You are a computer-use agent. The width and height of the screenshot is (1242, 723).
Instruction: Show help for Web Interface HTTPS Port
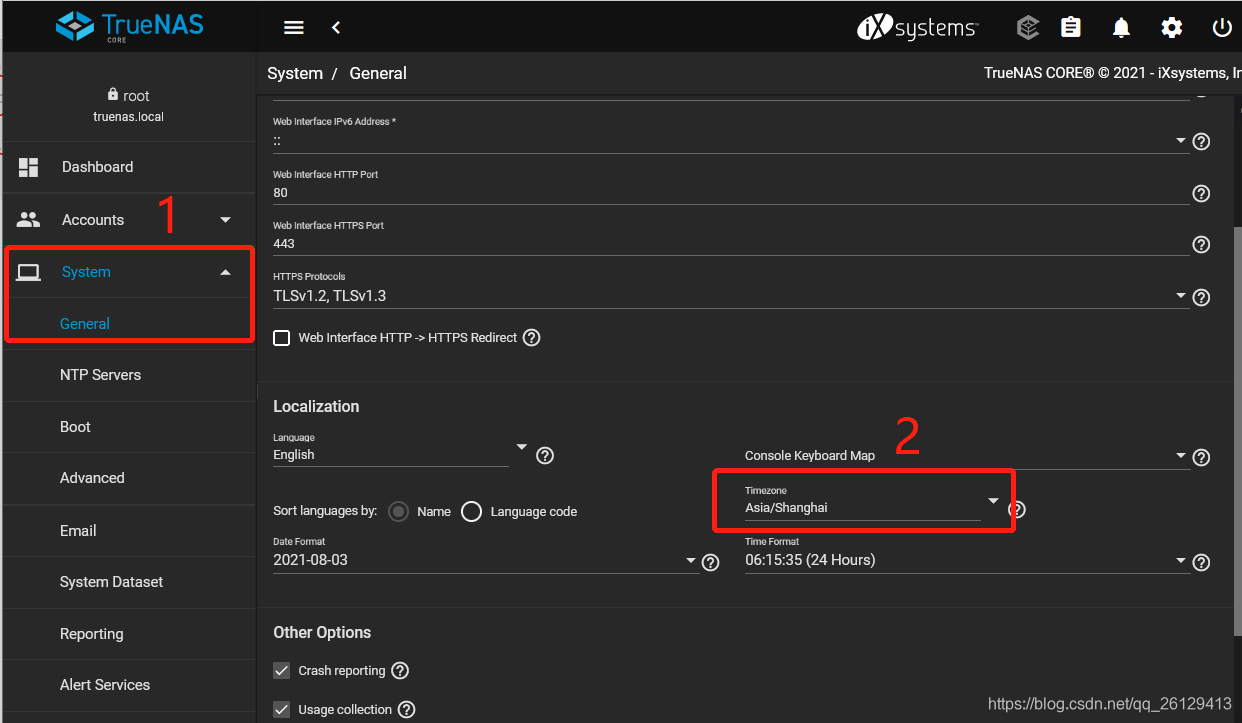tap(1202, 245)
